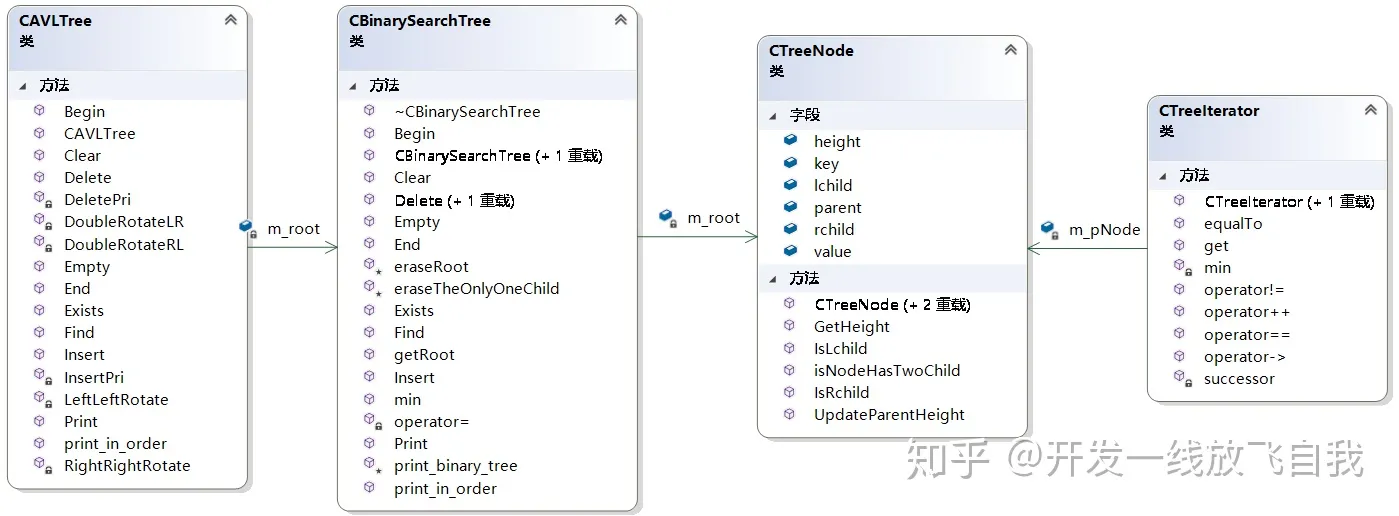Select CTreeNode (+ 2 重载) constructor
The height and width of the screenshot is (516, 1399).
(892, 304)
